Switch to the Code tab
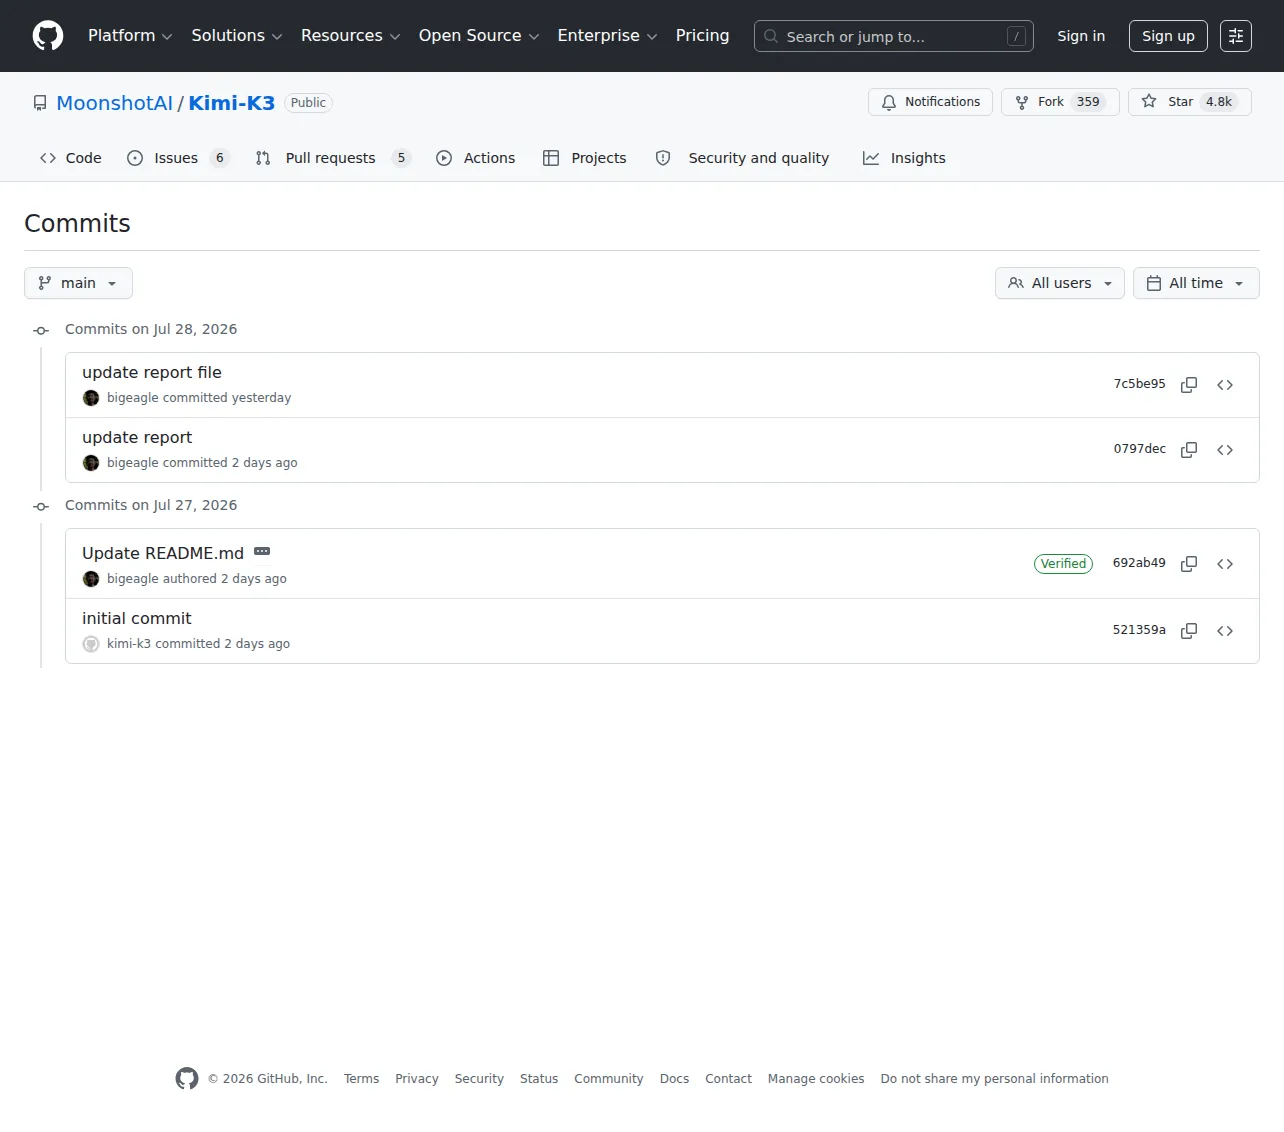This screenshot has height=1132, width=1284. pyautogui.click(x=70, y=158)
